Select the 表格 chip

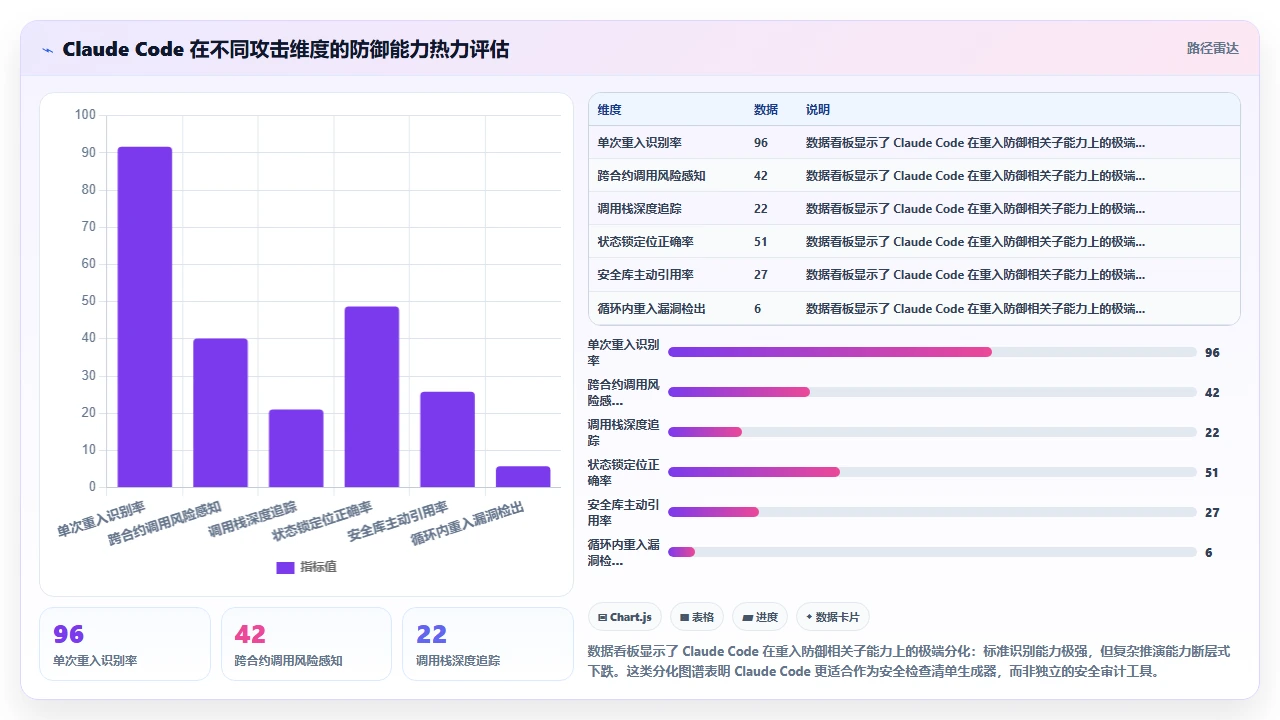pos(696,617)
